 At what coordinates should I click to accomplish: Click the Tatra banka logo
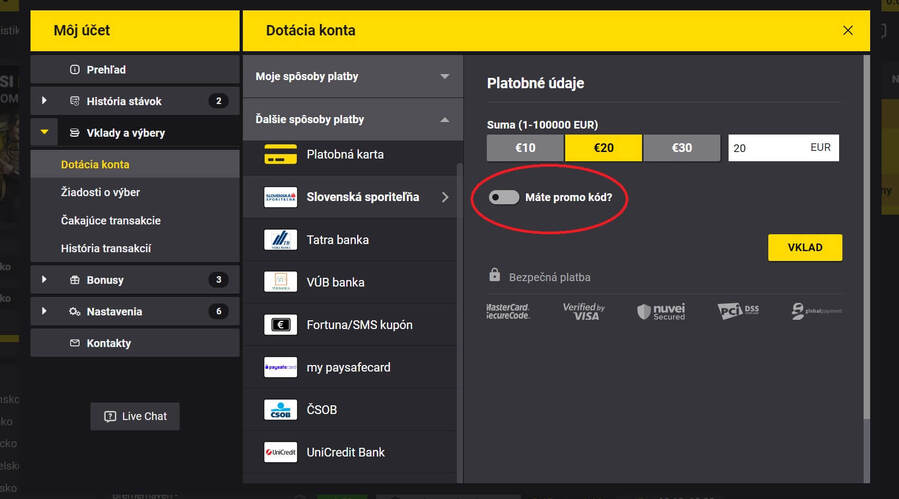pos(280,240)
